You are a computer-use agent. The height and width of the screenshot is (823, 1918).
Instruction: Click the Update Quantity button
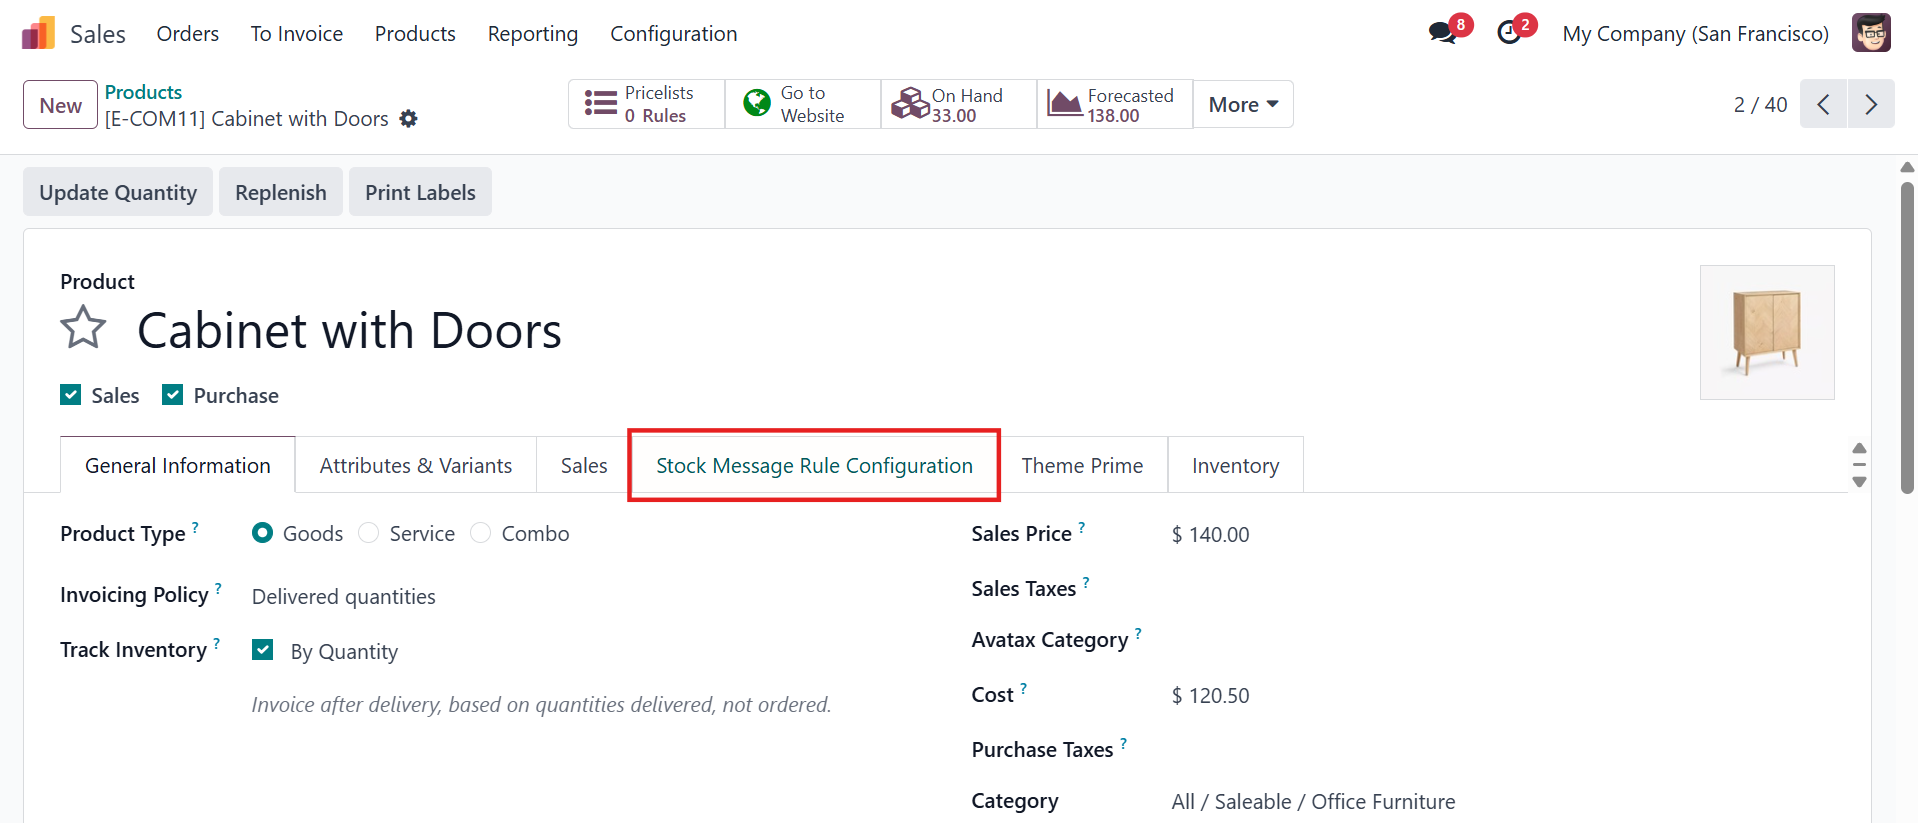(x=118, y=192)
